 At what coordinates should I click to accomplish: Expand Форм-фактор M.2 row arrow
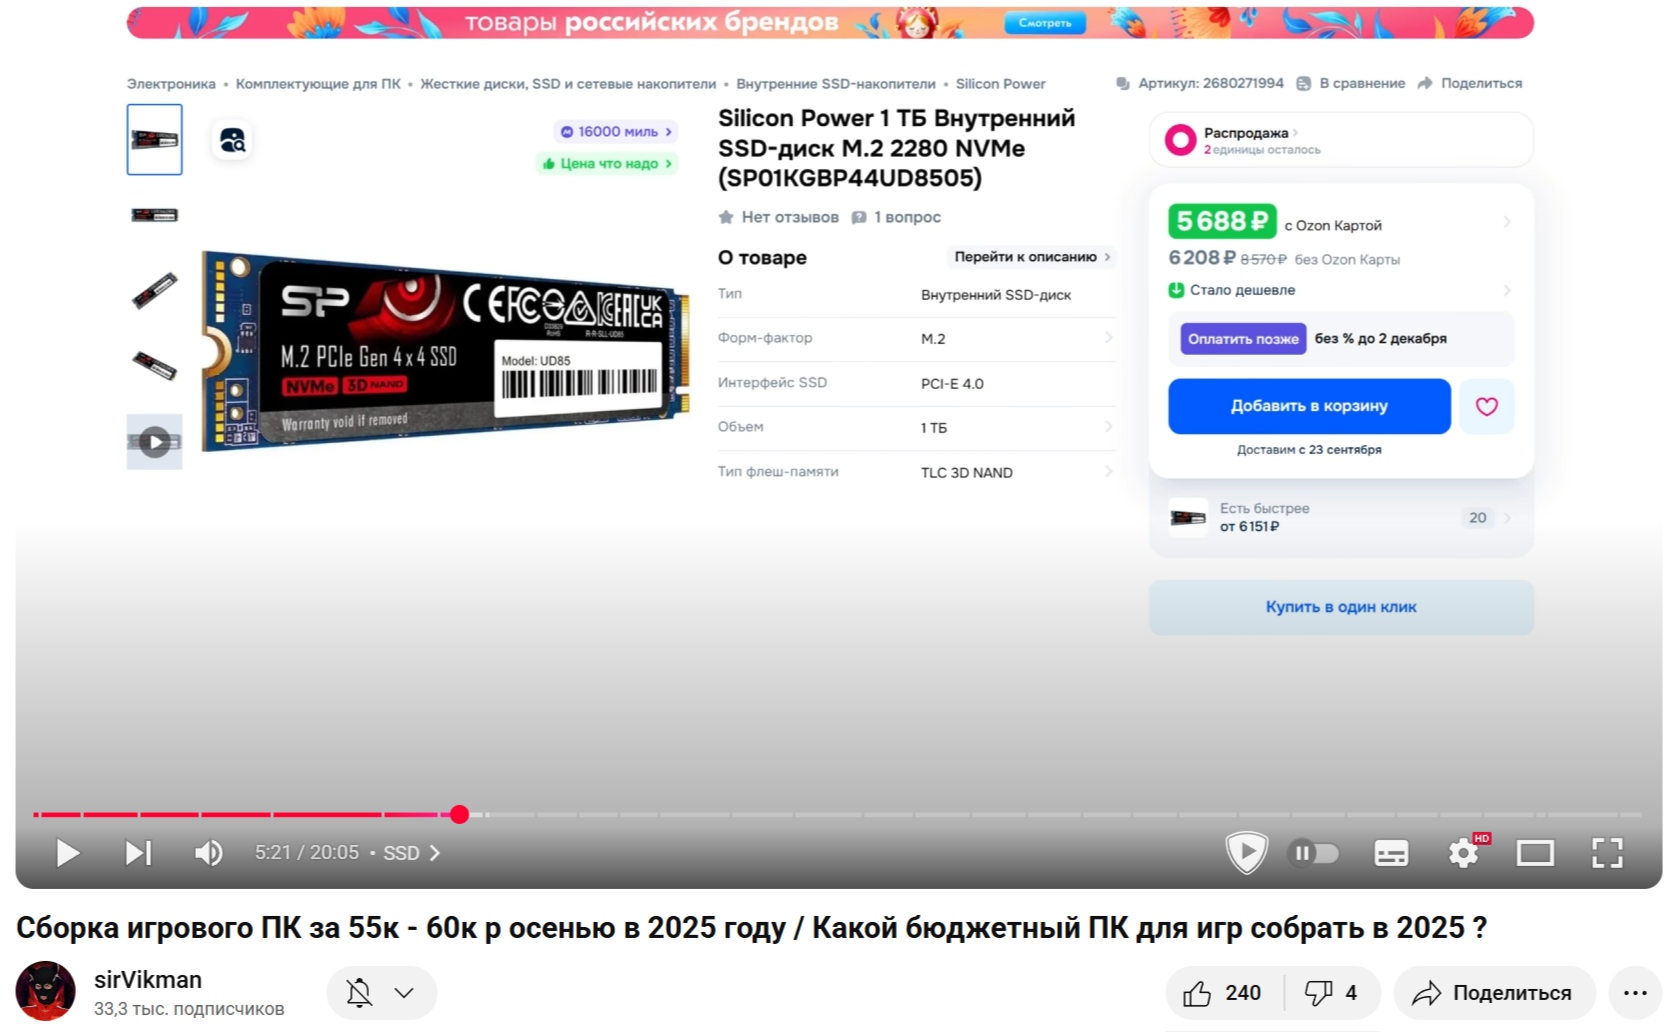pos(1108,338)
